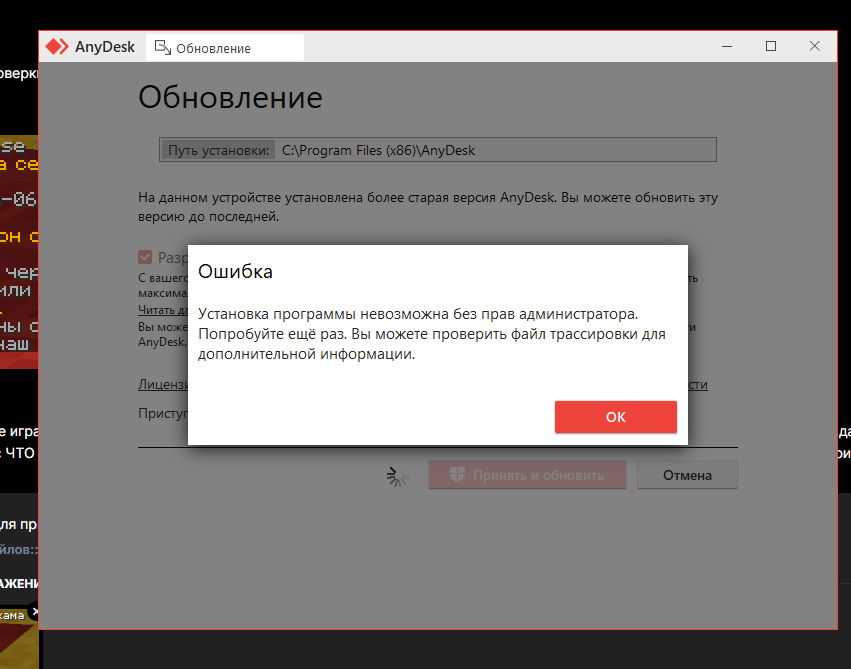Open the Лицензи... agreement link
Image resolution: width=851 pixels, height=669 pixels.
pos(163,384)
